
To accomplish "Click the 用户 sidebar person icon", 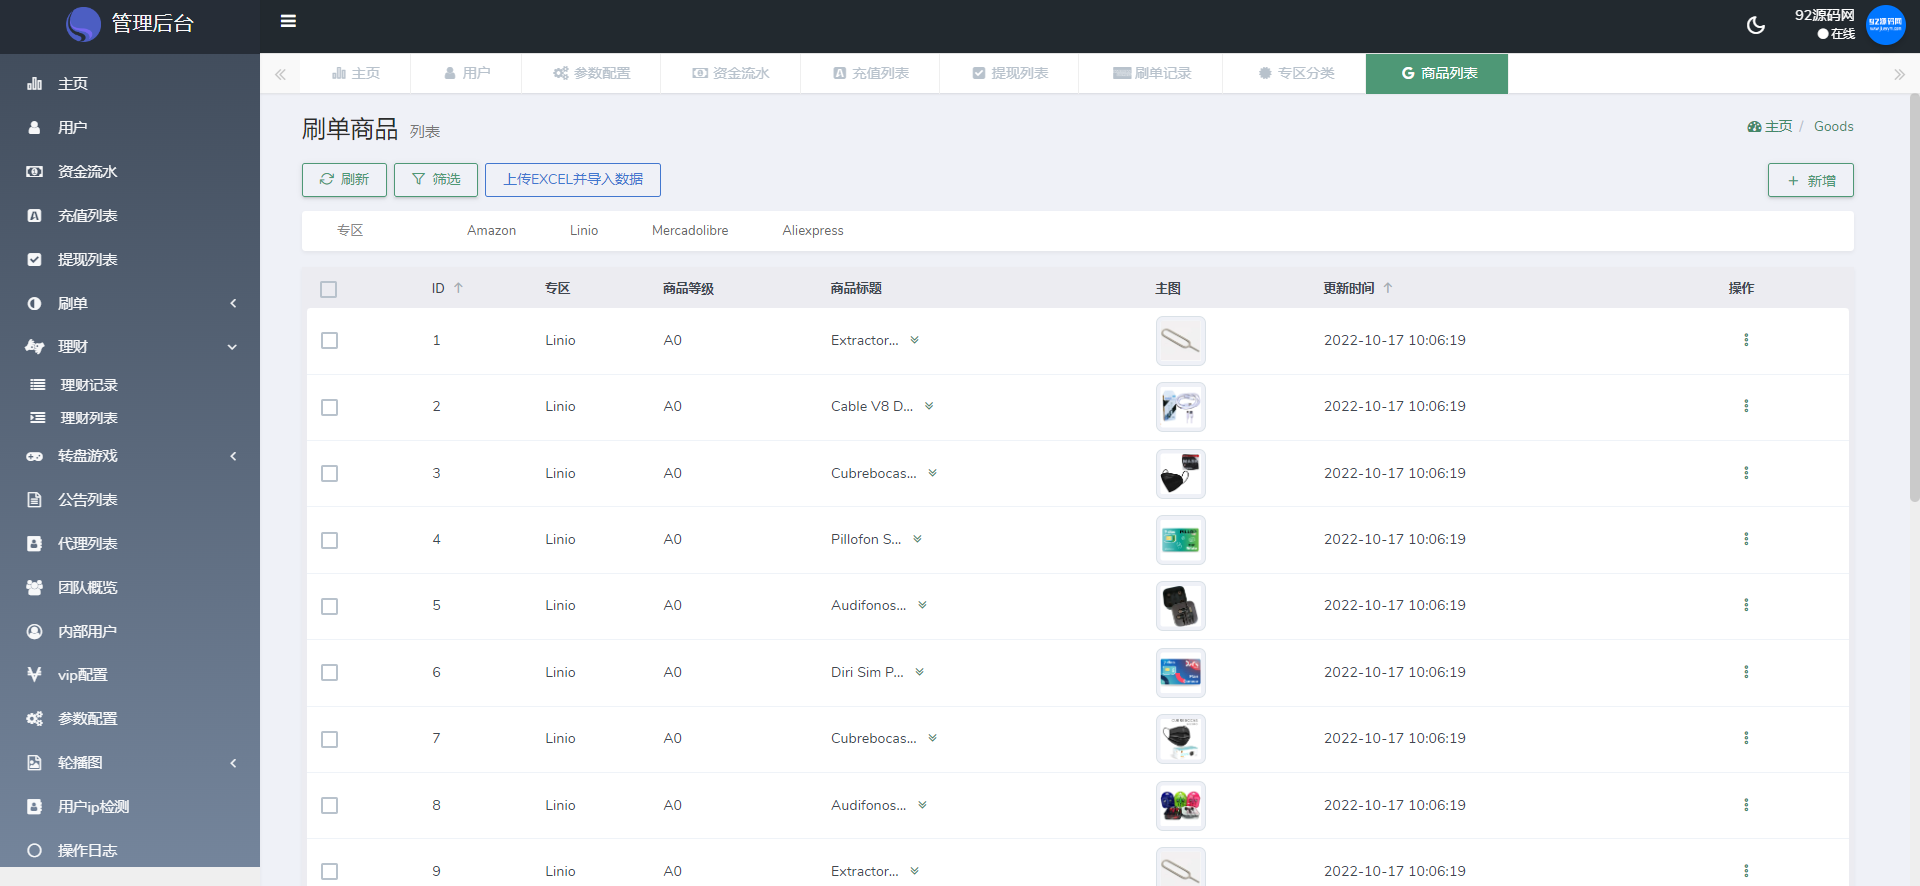I will coord(35,128).
